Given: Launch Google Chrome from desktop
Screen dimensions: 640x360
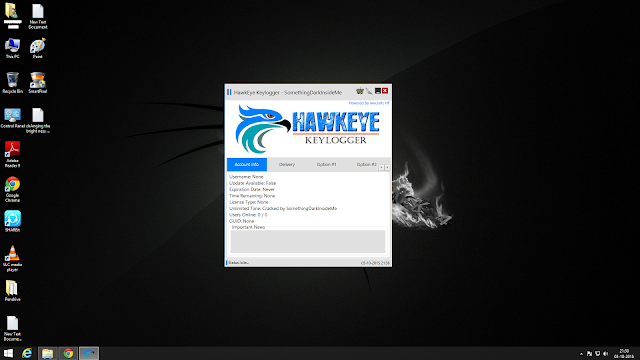Looking at the screenshot, I should pyautogui.click(x=12, y=189).
